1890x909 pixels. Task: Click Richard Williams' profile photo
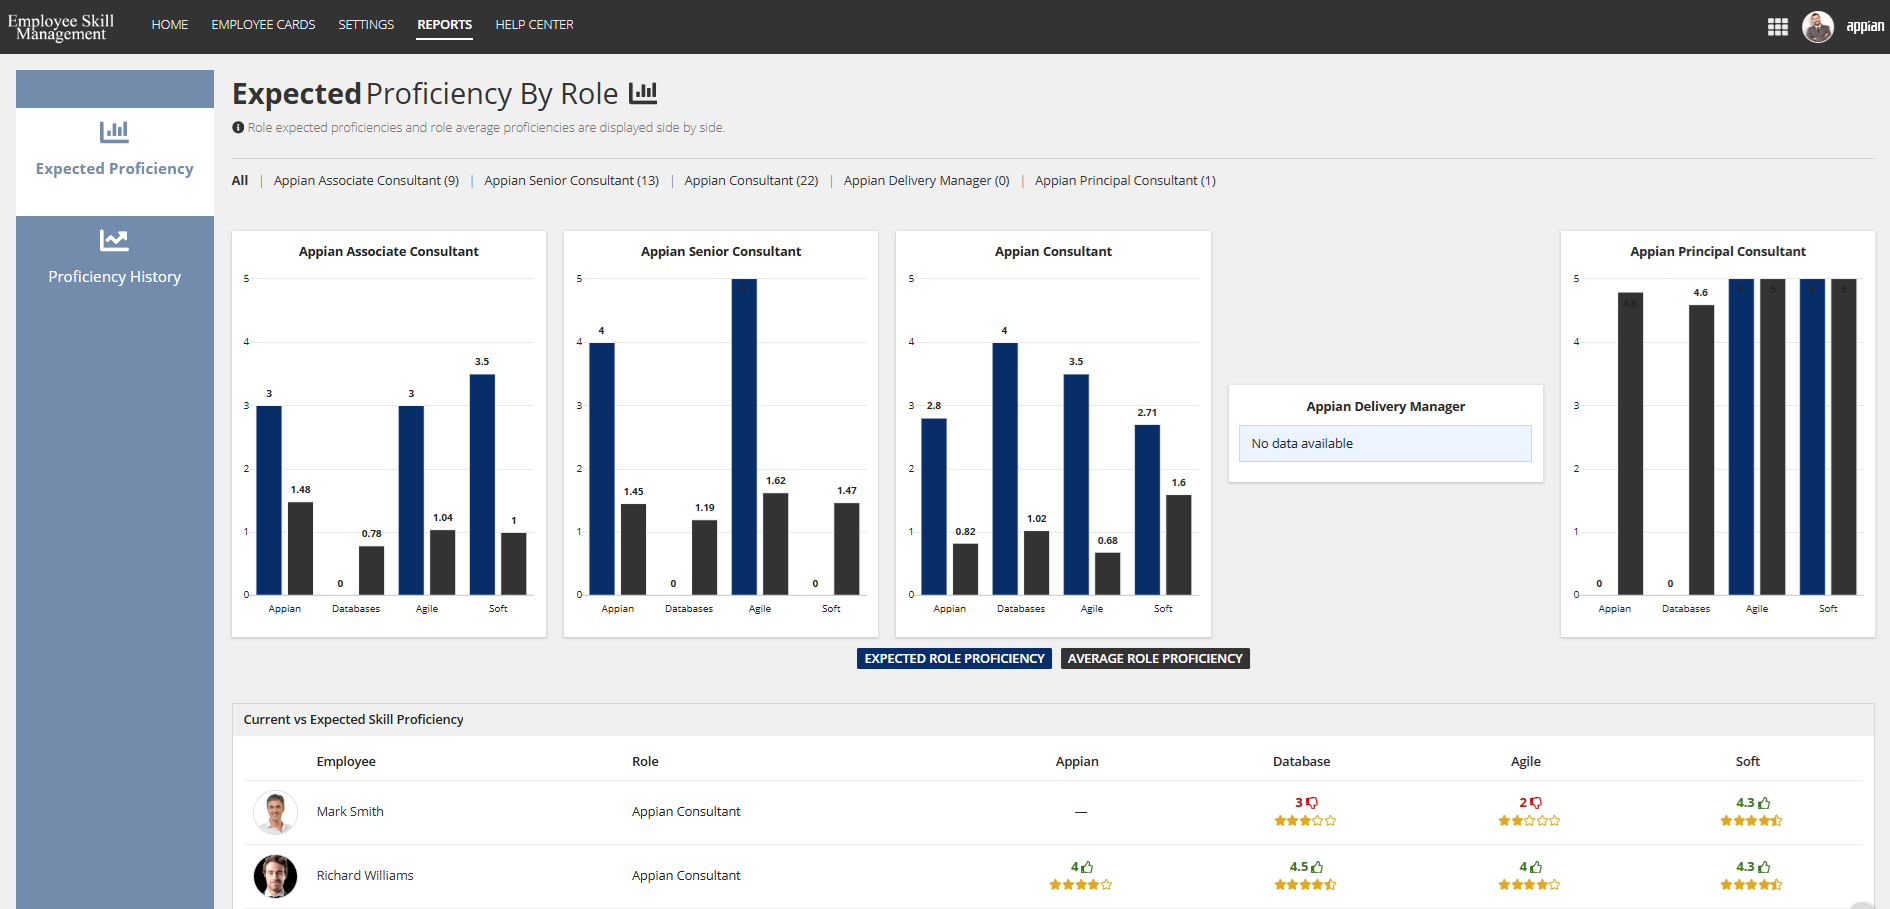[x=275, y=876]
